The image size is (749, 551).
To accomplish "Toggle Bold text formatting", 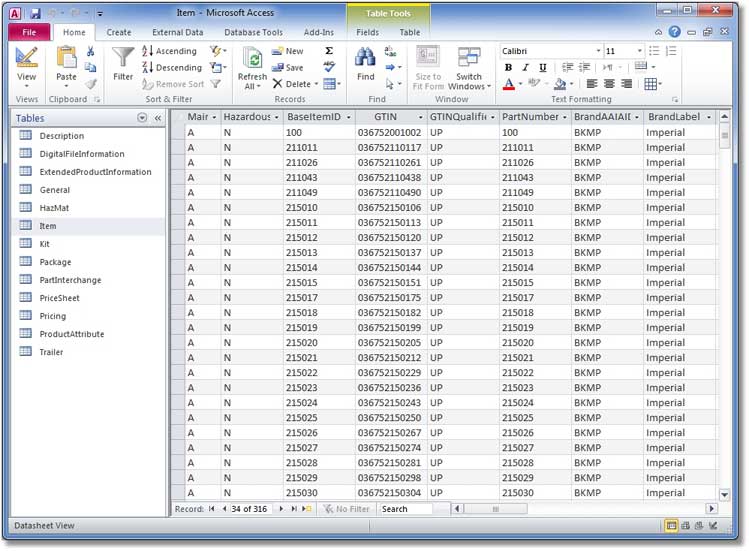I will (x=509, y=67).
